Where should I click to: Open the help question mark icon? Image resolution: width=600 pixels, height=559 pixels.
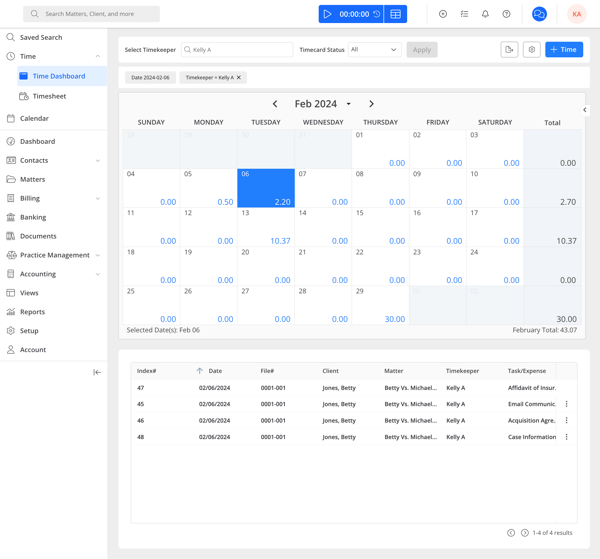506,14
